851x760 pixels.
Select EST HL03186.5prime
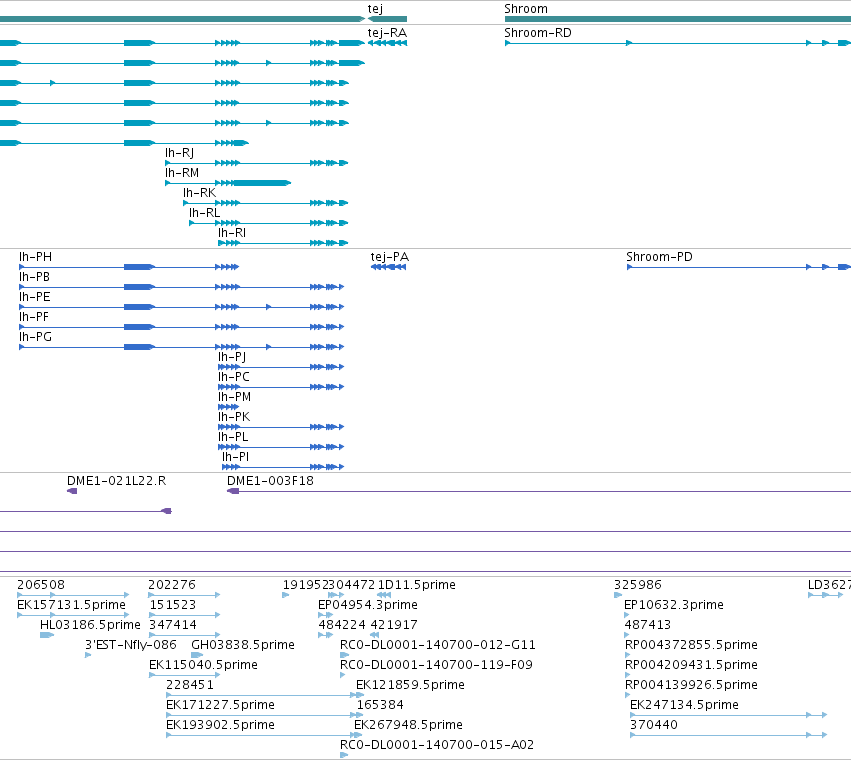coord(90,625)
